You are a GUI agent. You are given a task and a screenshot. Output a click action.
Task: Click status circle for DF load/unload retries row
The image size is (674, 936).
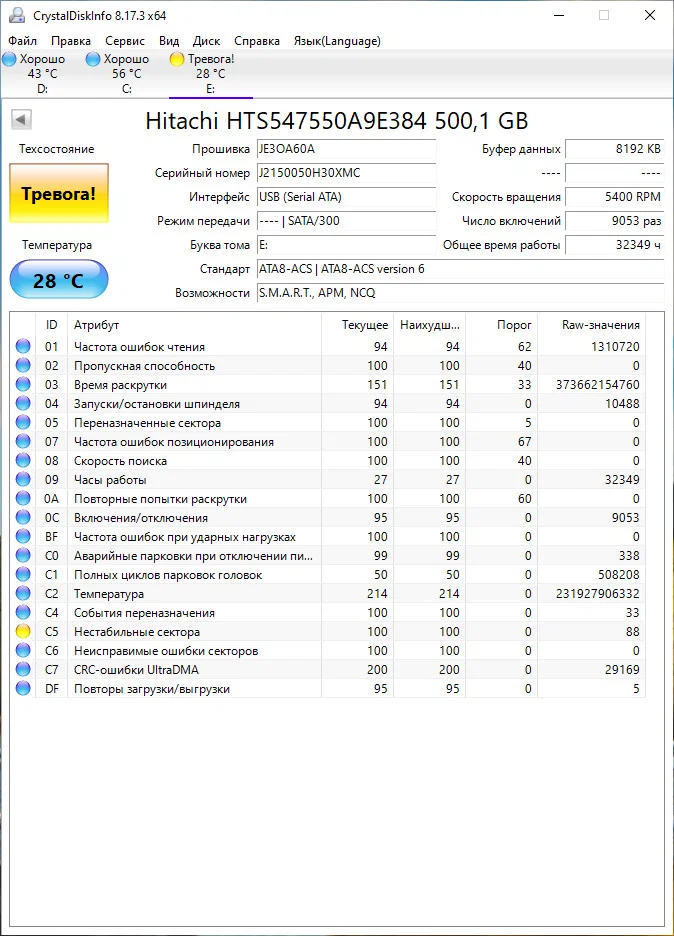pyautogui.click(x=23, y=688)
